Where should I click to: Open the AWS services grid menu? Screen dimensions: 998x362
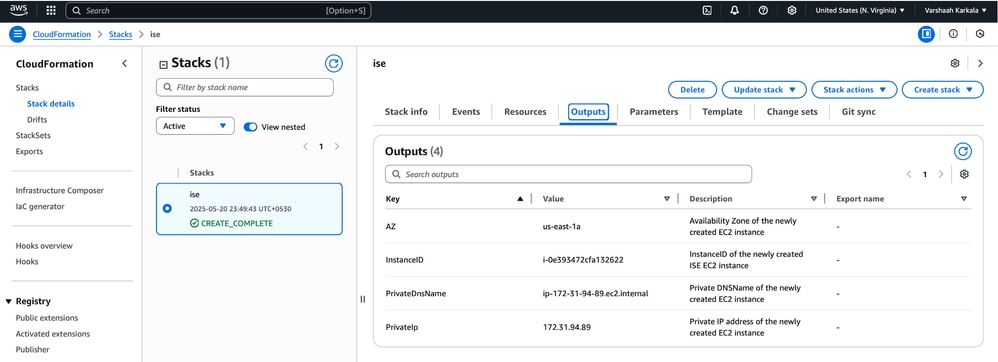[51, 11]
